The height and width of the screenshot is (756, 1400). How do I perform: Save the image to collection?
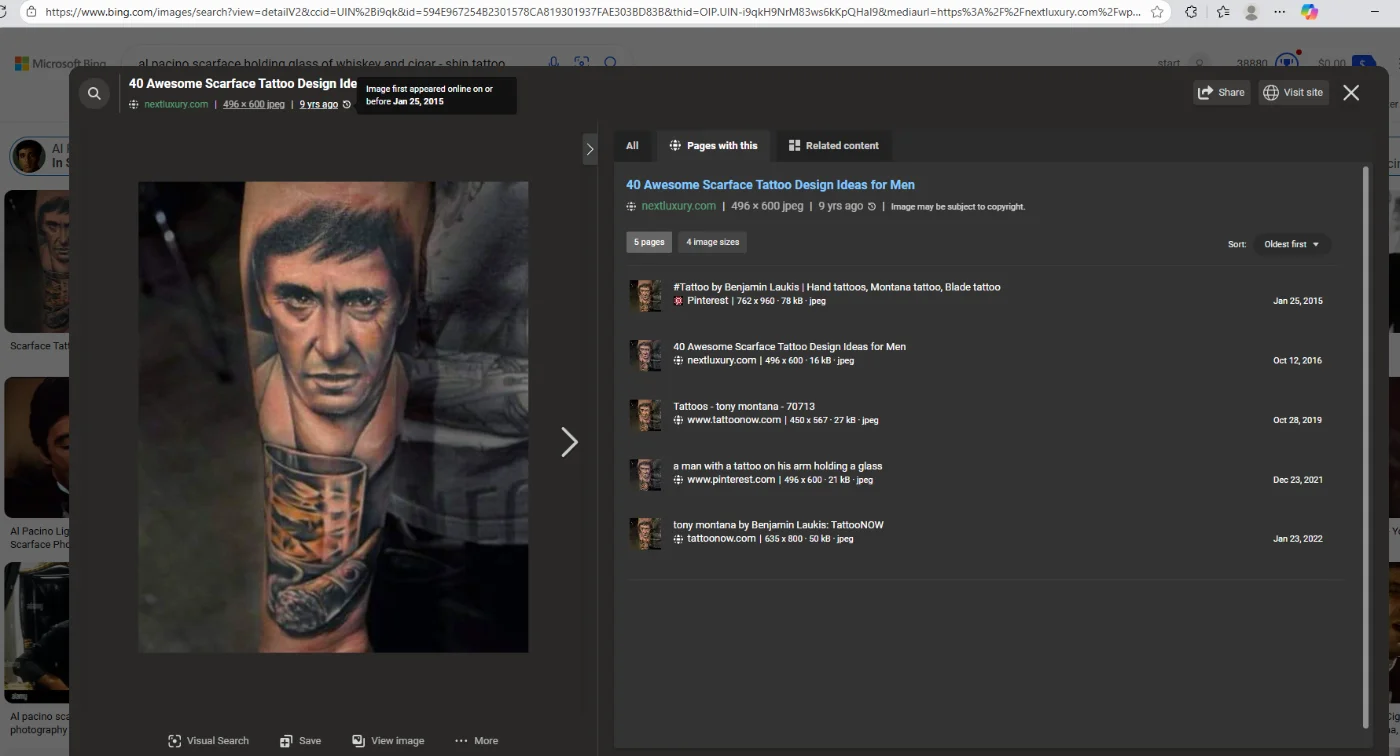[300, 741]
